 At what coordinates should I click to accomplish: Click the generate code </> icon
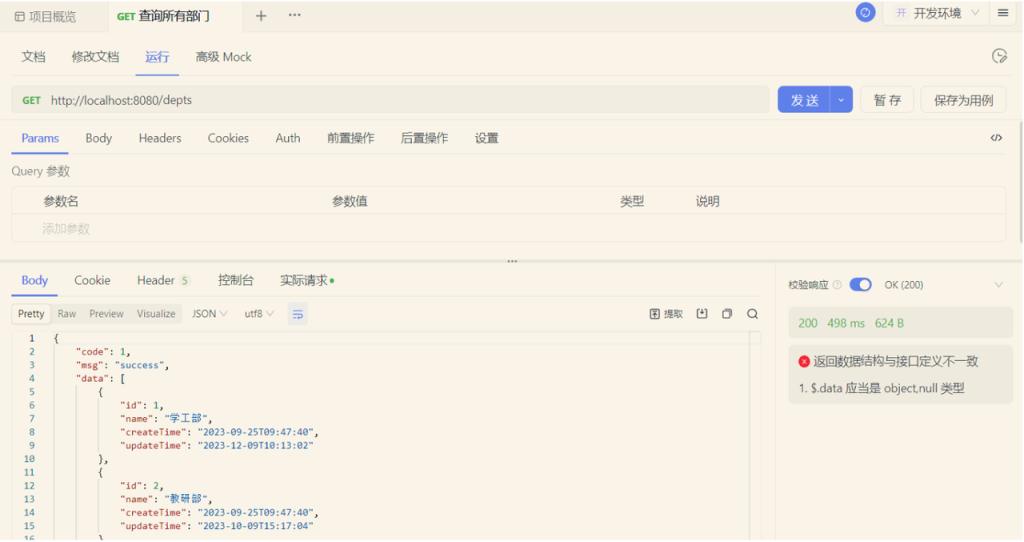click(996, 138)
